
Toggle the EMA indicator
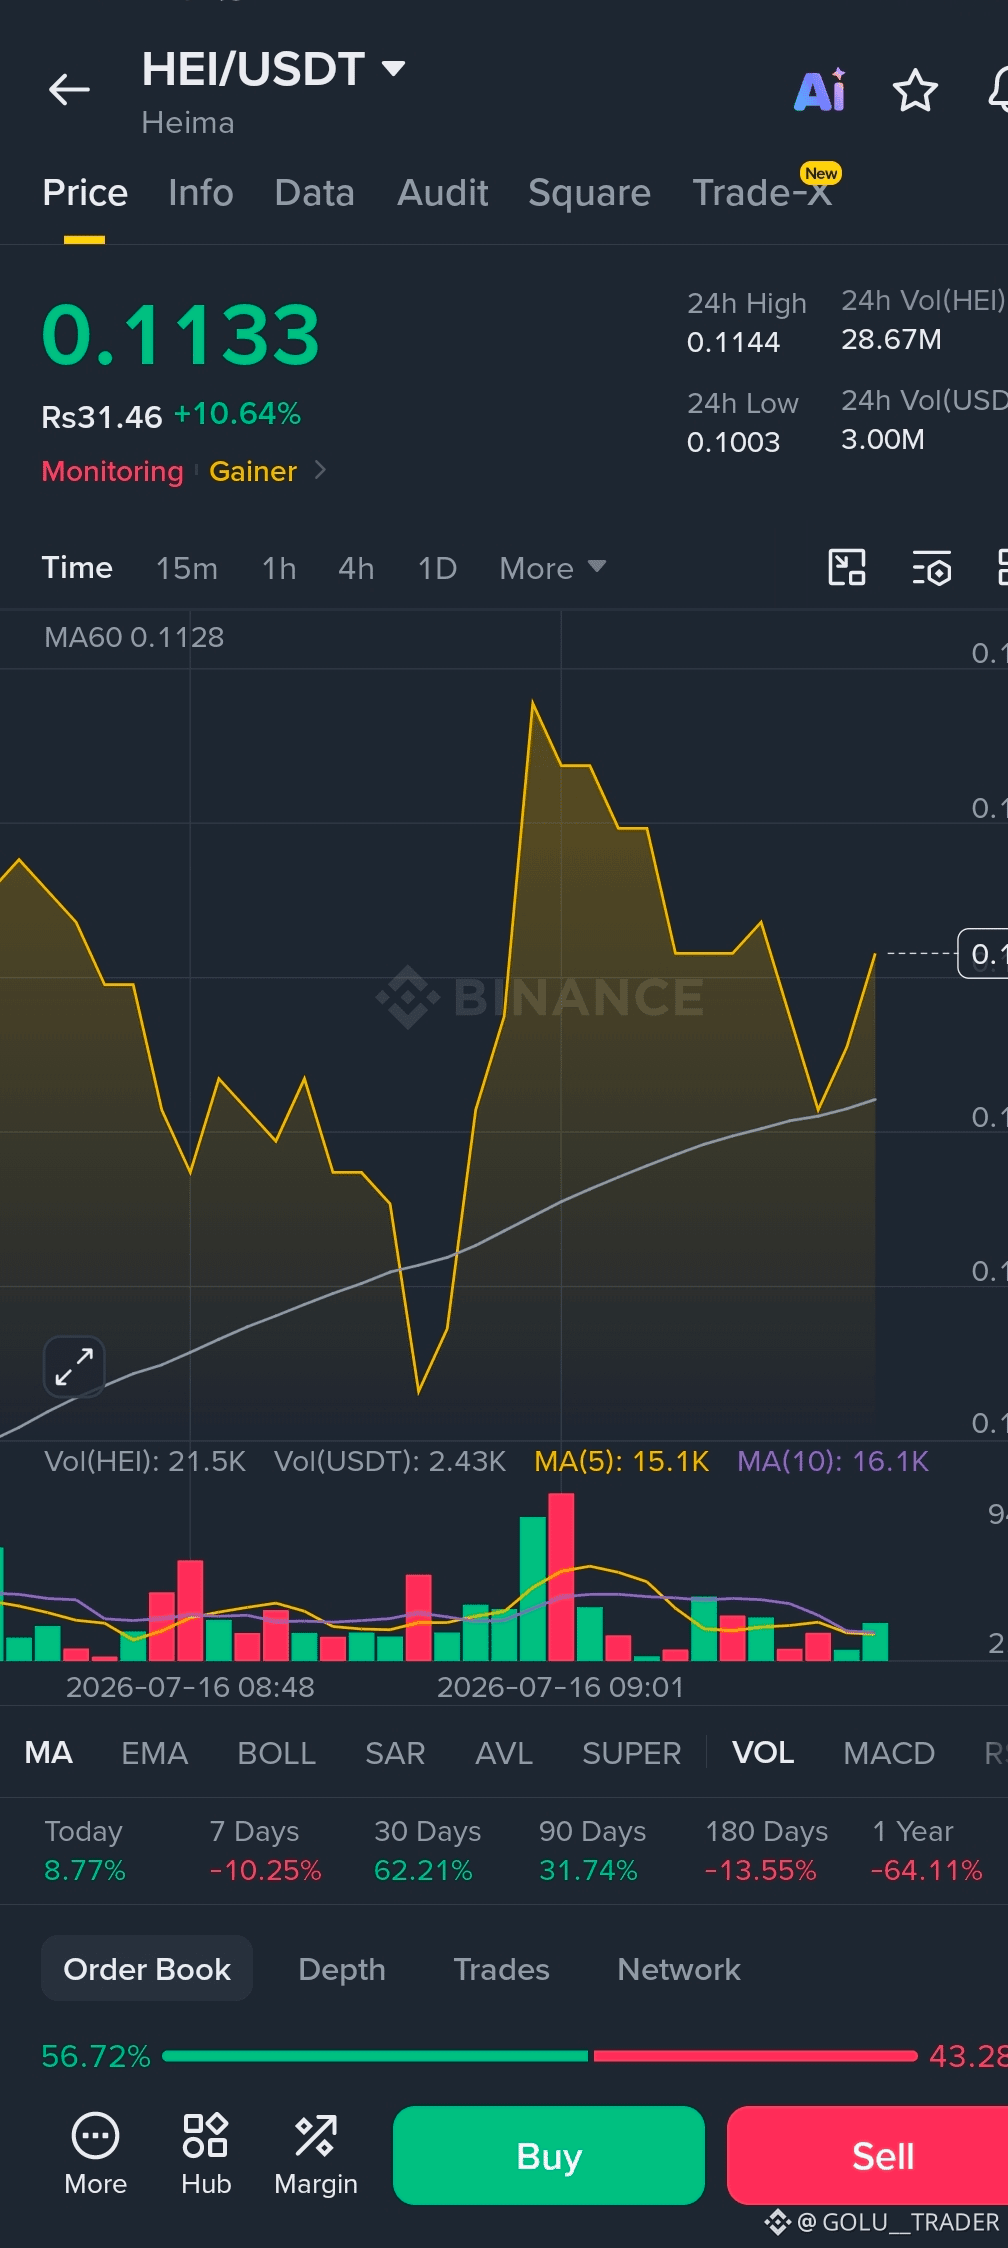pyautogui.click(x=154, y=1753)
